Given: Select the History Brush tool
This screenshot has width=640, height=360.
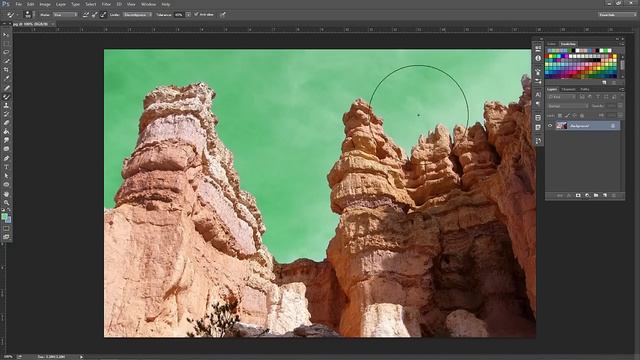Looking at the screenshot, I should coord(6,114).
